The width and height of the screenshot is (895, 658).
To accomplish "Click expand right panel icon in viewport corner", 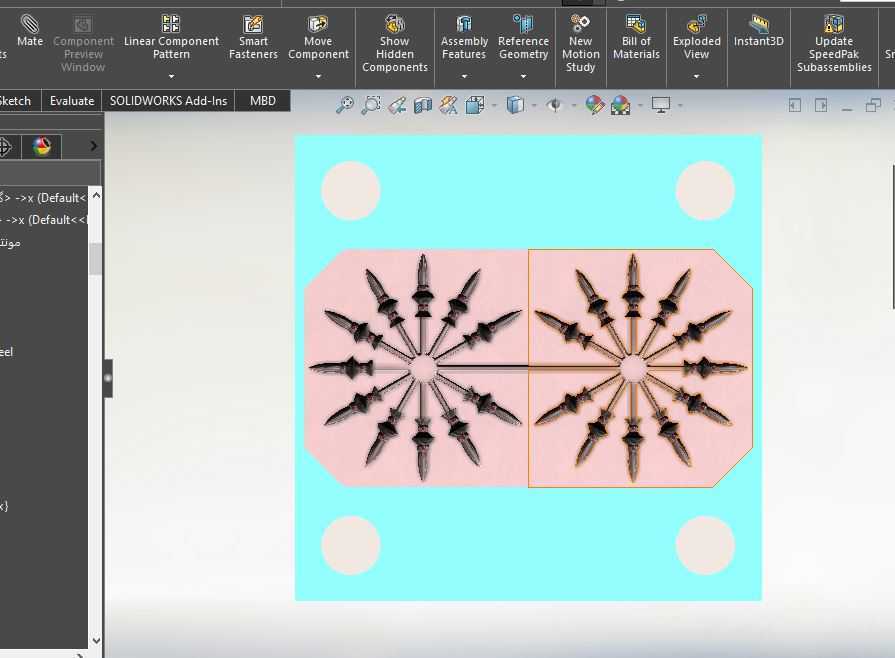I will [821, 105].
